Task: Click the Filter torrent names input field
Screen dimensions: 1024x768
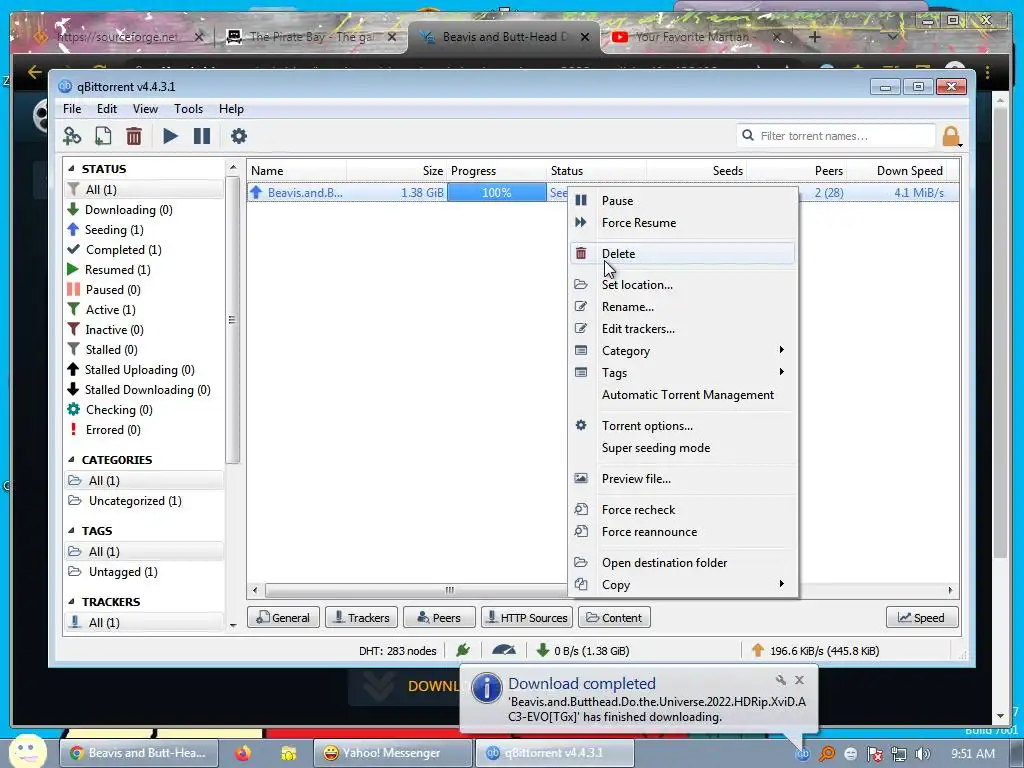Action: point(837,136)
